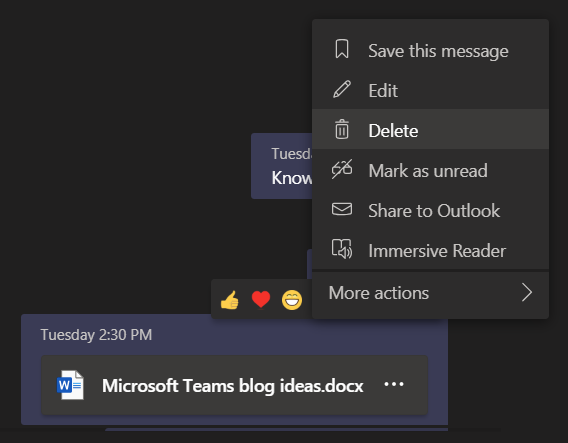Choose Mark as unread option
Image resolution: width=568 pixels, height=443 pixels.
tap(430, 170)
